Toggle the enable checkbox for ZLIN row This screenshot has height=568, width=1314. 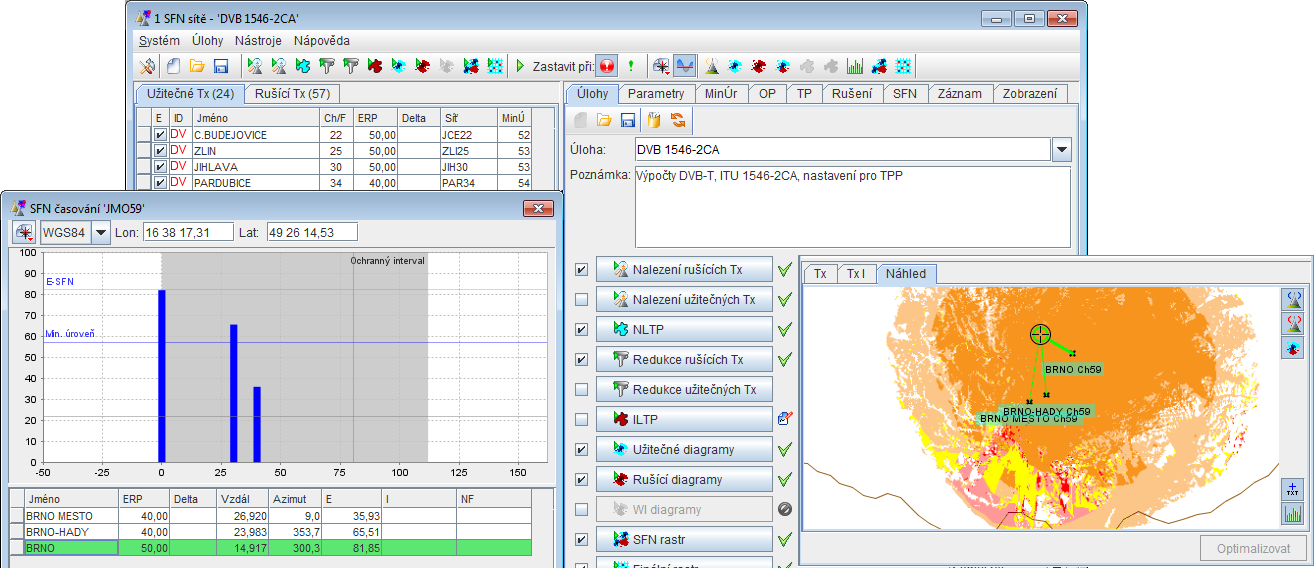161,150
